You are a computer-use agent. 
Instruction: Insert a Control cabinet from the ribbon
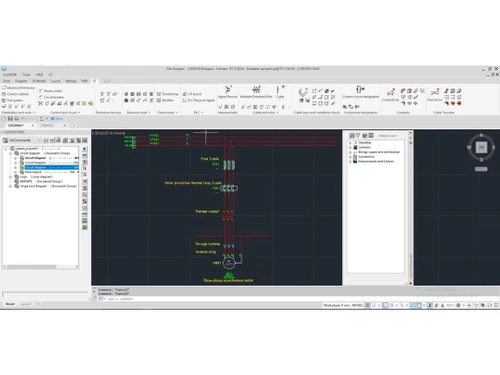click(15, 94)
